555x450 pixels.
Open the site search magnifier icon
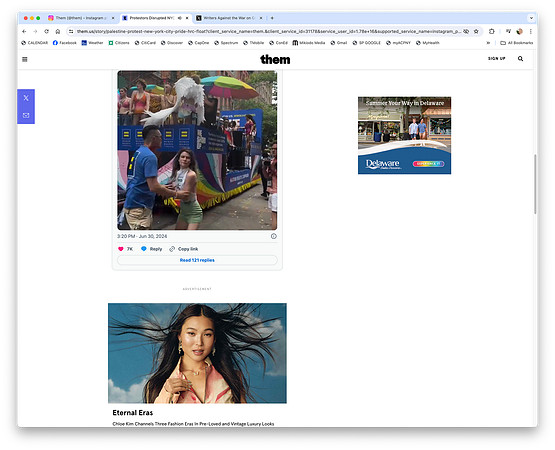point(520,59)
